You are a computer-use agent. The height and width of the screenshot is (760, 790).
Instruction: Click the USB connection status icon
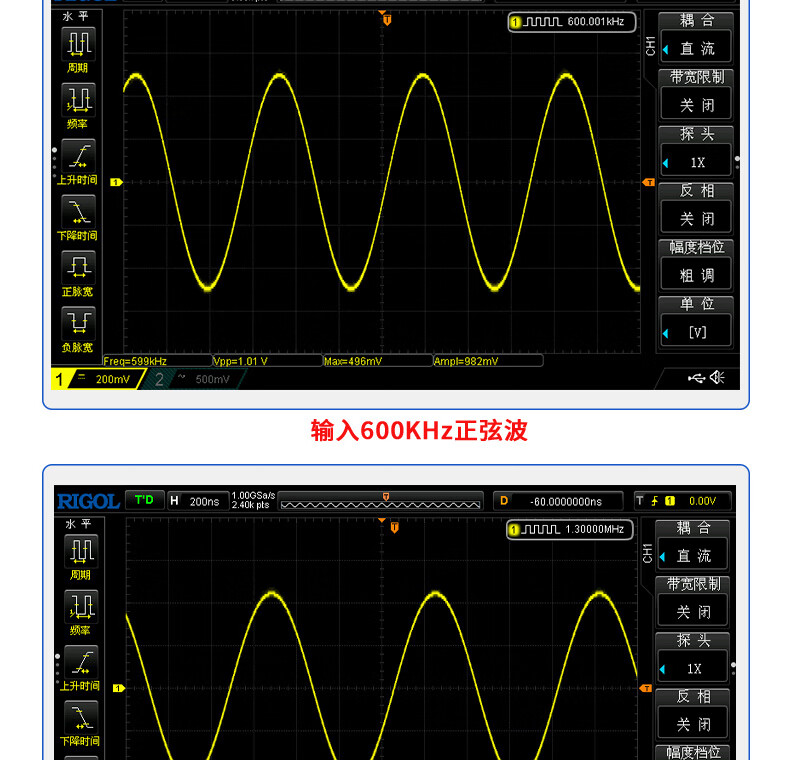tap(696, 377)
